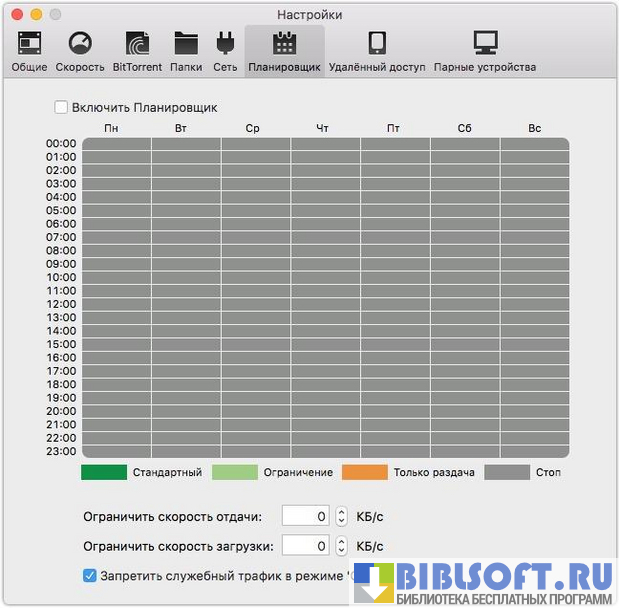
Task: Click the Планировщик calendar icon
Action: click(284, 45)
